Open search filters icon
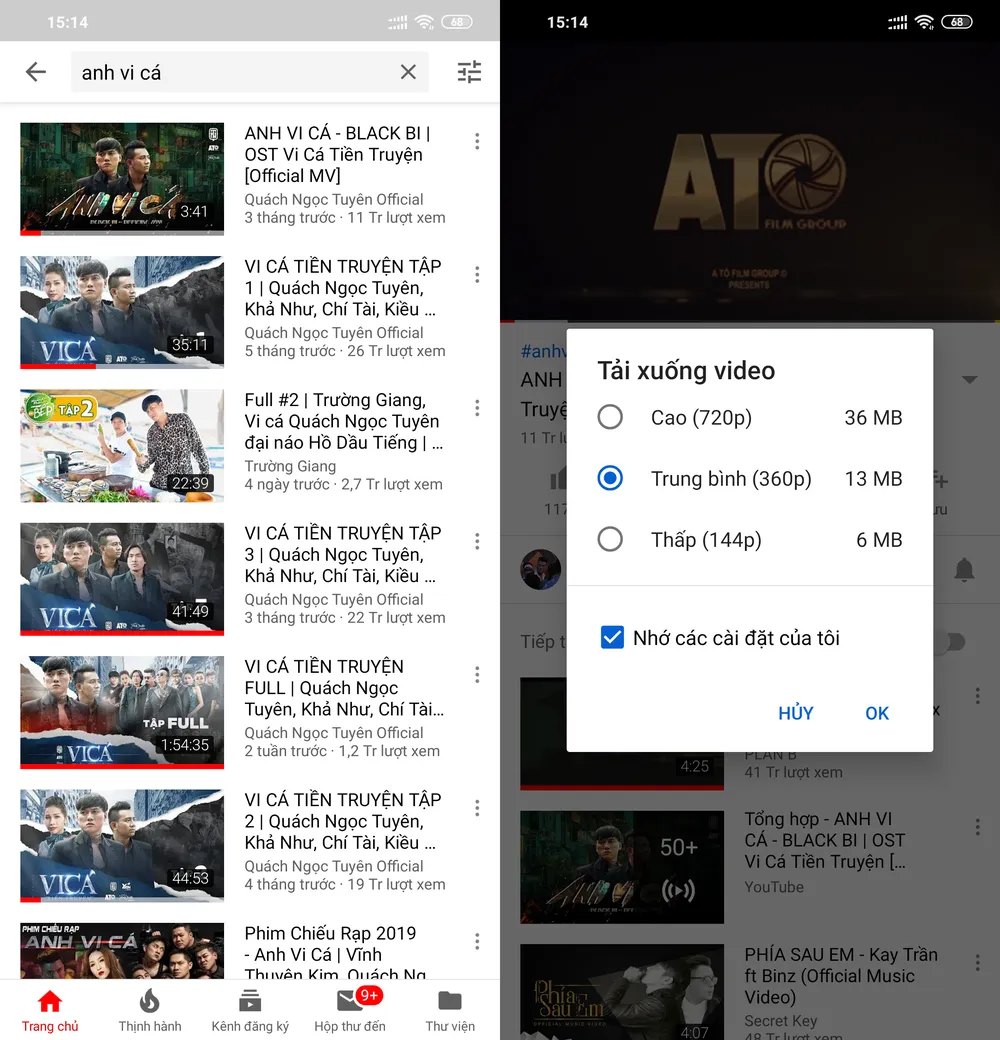The width and height of the screenshot is (1000, 1040). 469,72
